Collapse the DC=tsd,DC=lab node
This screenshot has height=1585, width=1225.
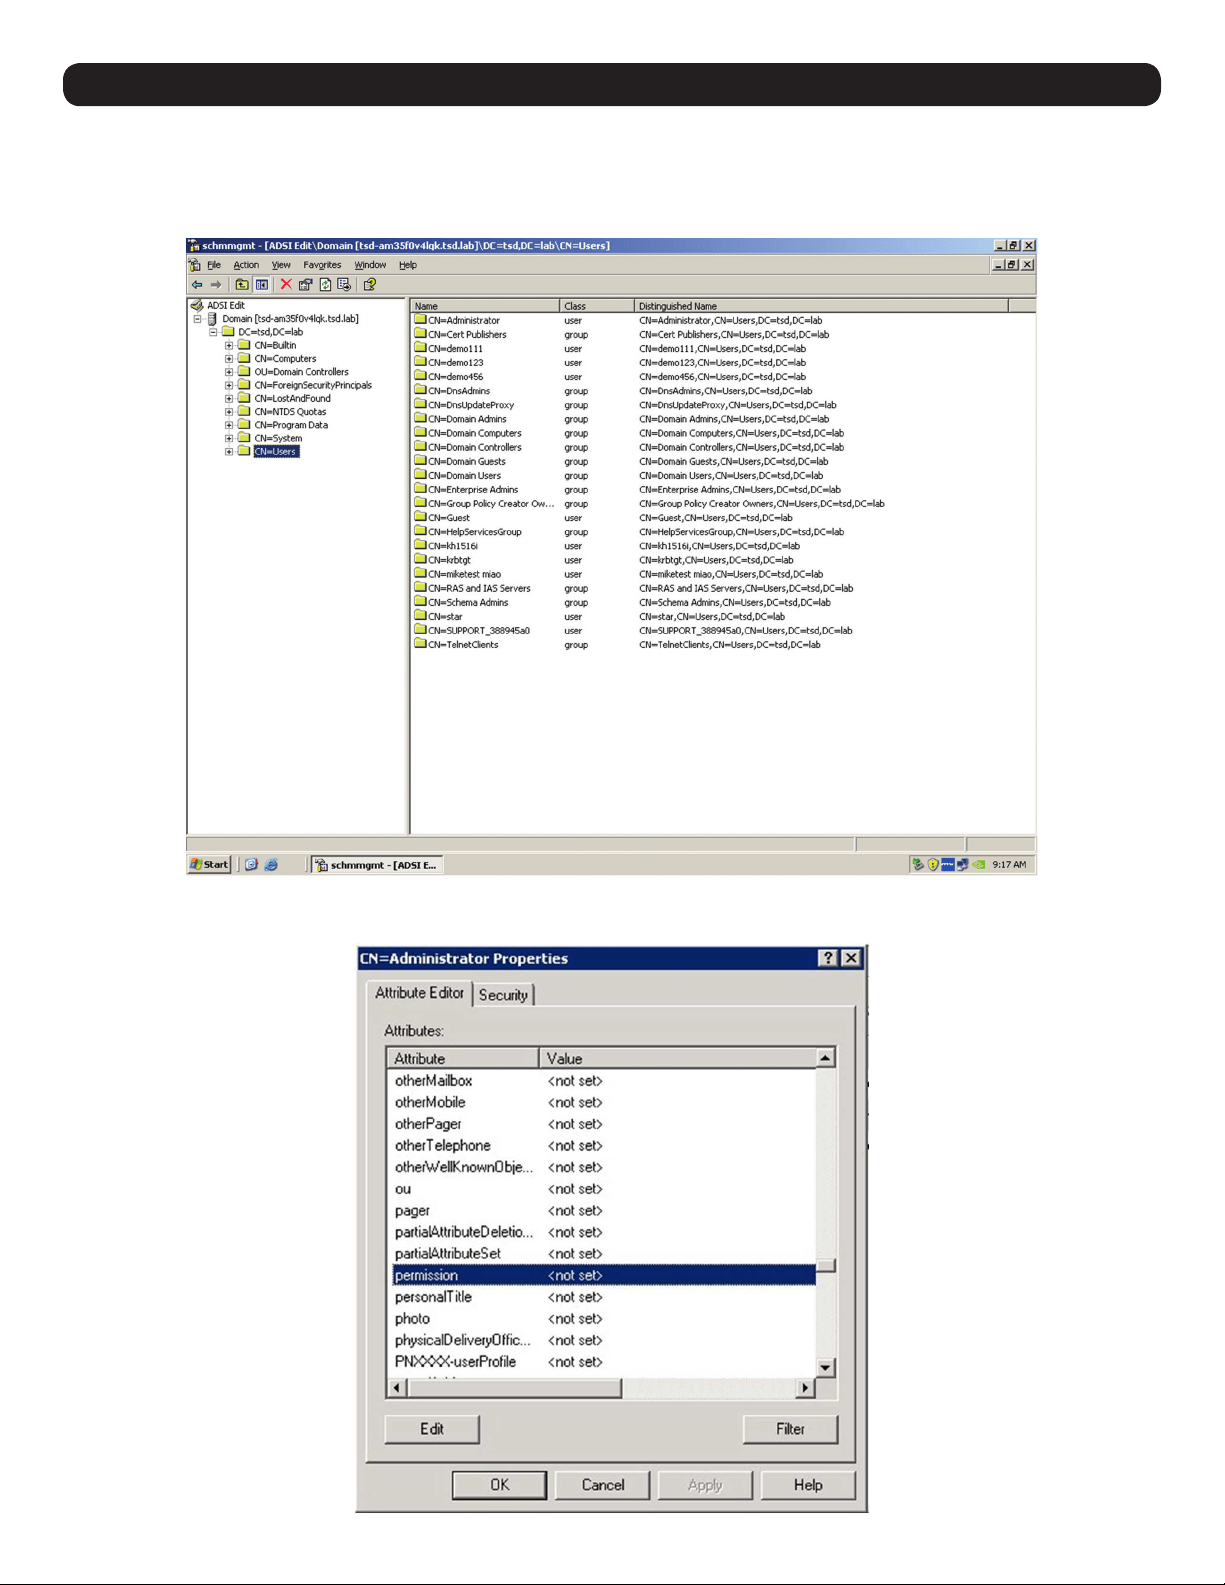click(x=214, y=332)
